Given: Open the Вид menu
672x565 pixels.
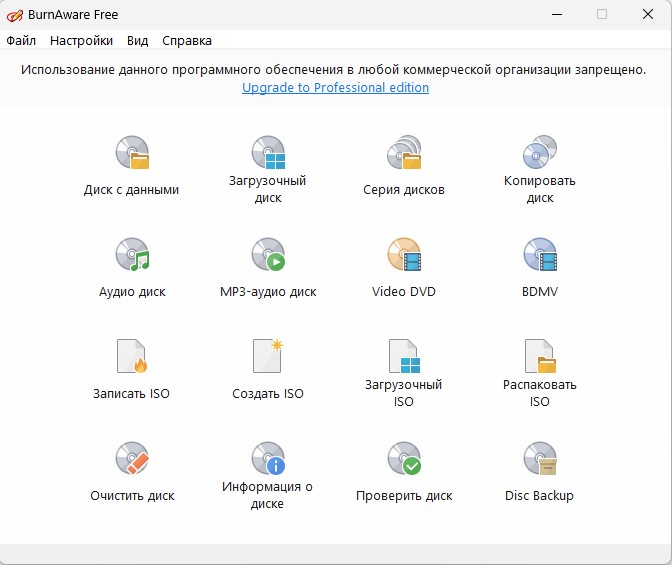Looking at the screenshot, I should (x=138, y=41).
